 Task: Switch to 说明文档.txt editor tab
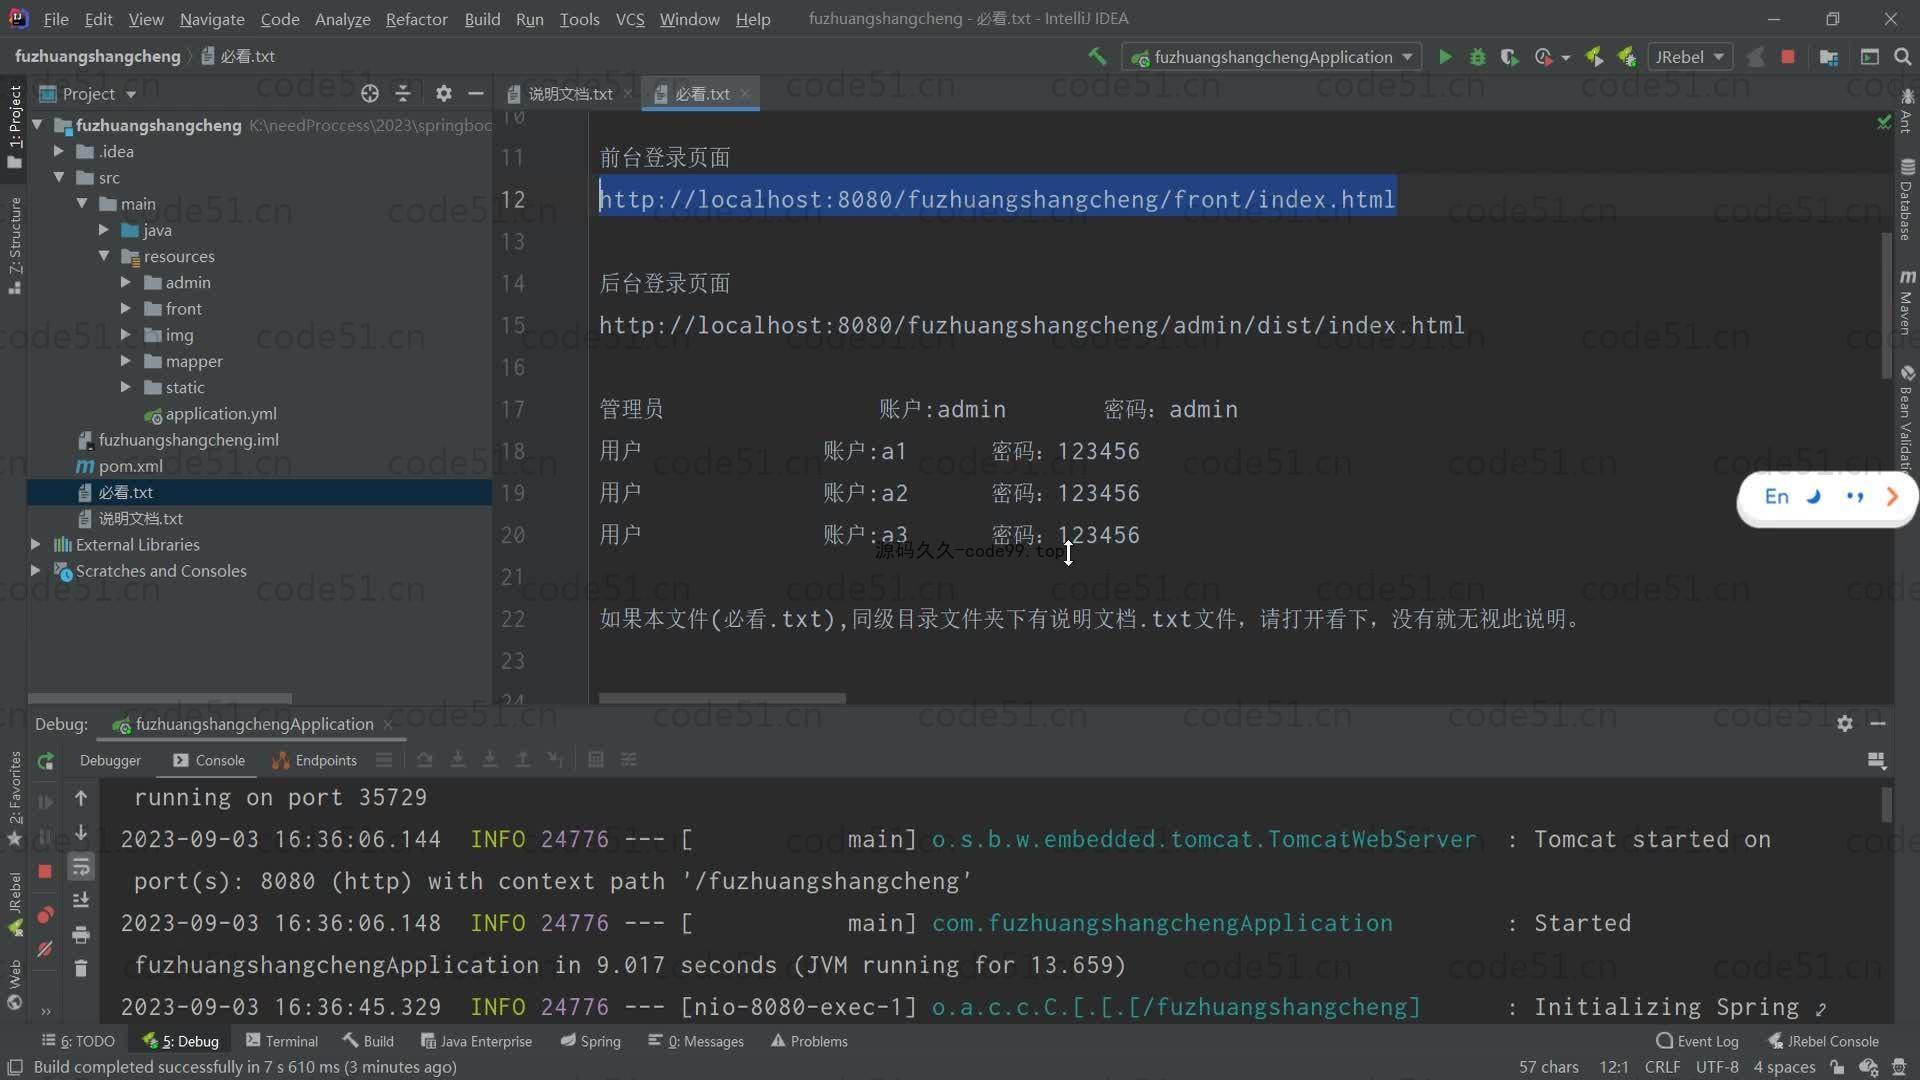point(570,94)
